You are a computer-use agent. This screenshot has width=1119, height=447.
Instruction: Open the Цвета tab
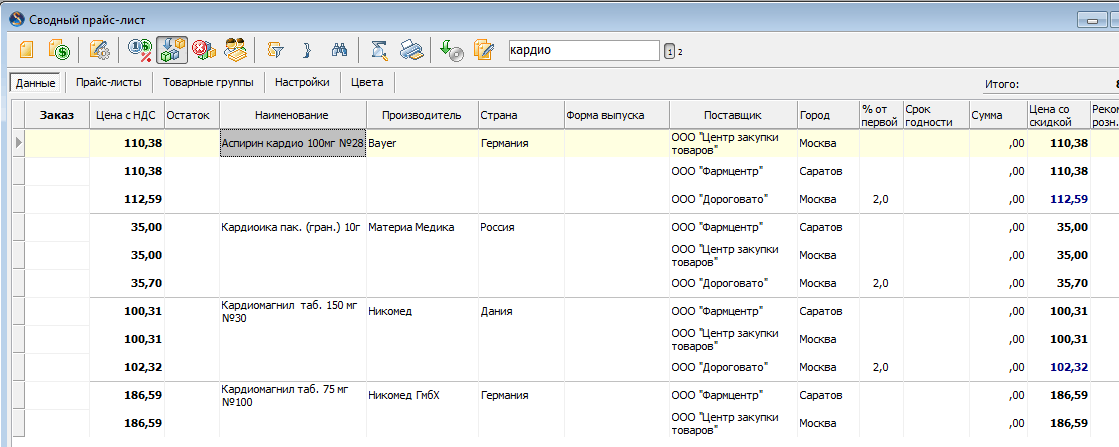click(x=368, y=83)
